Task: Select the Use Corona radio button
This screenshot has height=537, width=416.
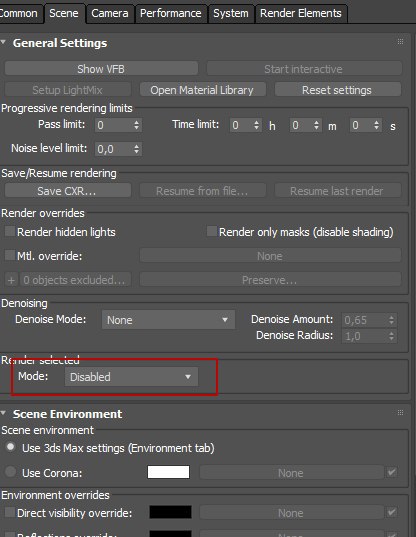Action: tap(11, 472)
